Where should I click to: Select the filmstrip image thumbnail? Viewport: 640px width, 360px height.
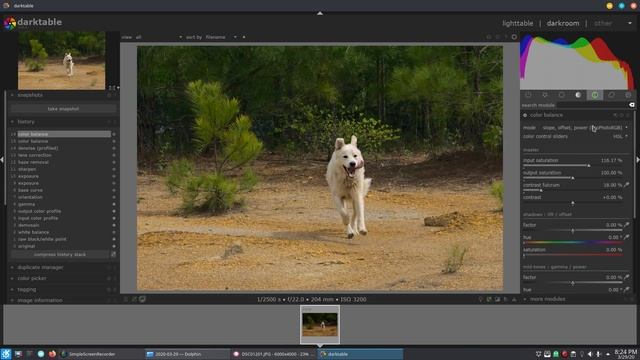pyautogui.click(x=320, y=325)
